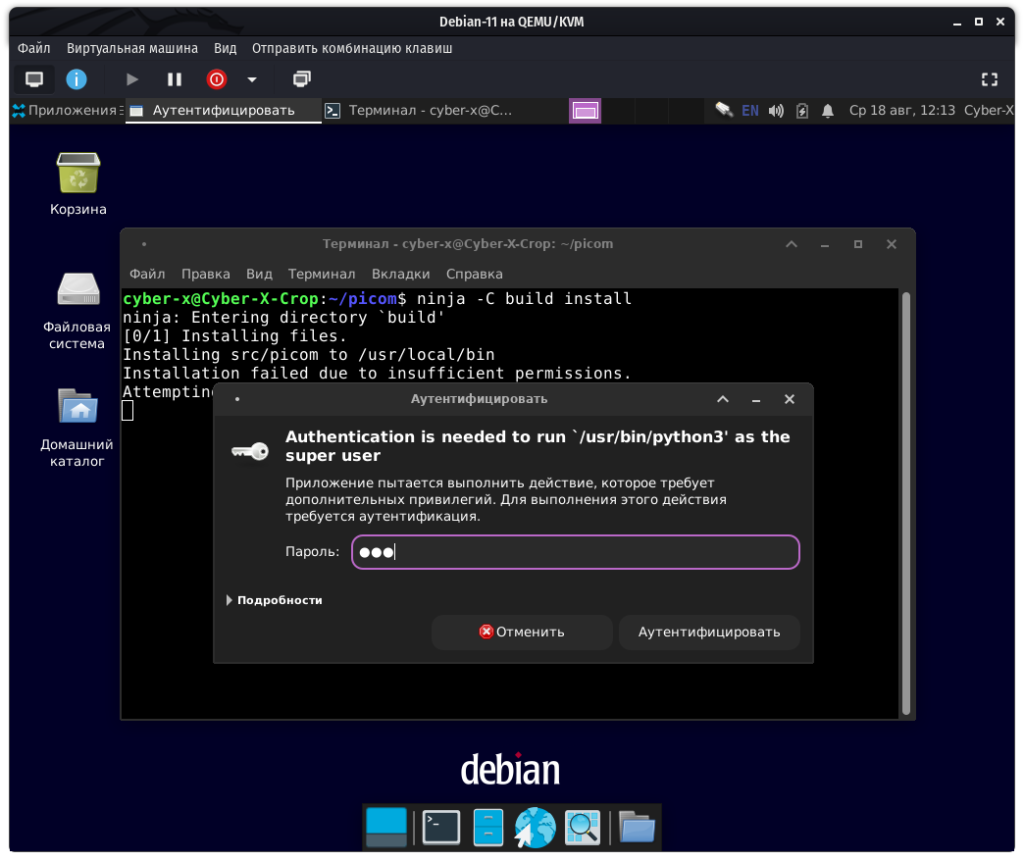Screen dimensions: 1024x861
Task: Click the 'Аутентифицировать' button in dialog
Action: point(708,632)
